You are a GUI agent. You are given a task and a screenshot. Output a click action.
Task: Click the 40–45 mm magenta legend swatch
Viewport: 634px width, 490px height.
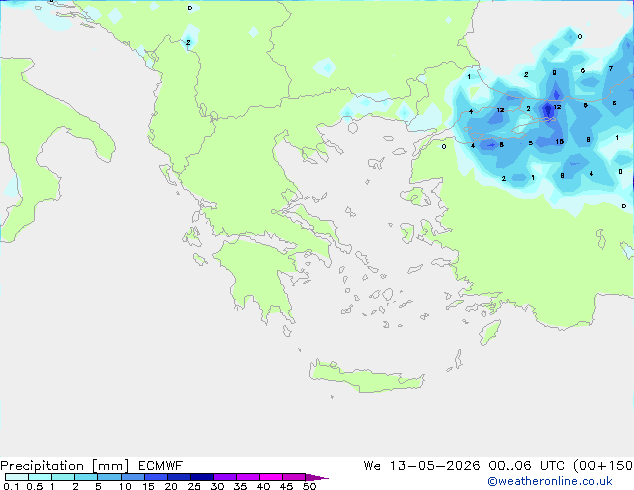click(271, 477)
